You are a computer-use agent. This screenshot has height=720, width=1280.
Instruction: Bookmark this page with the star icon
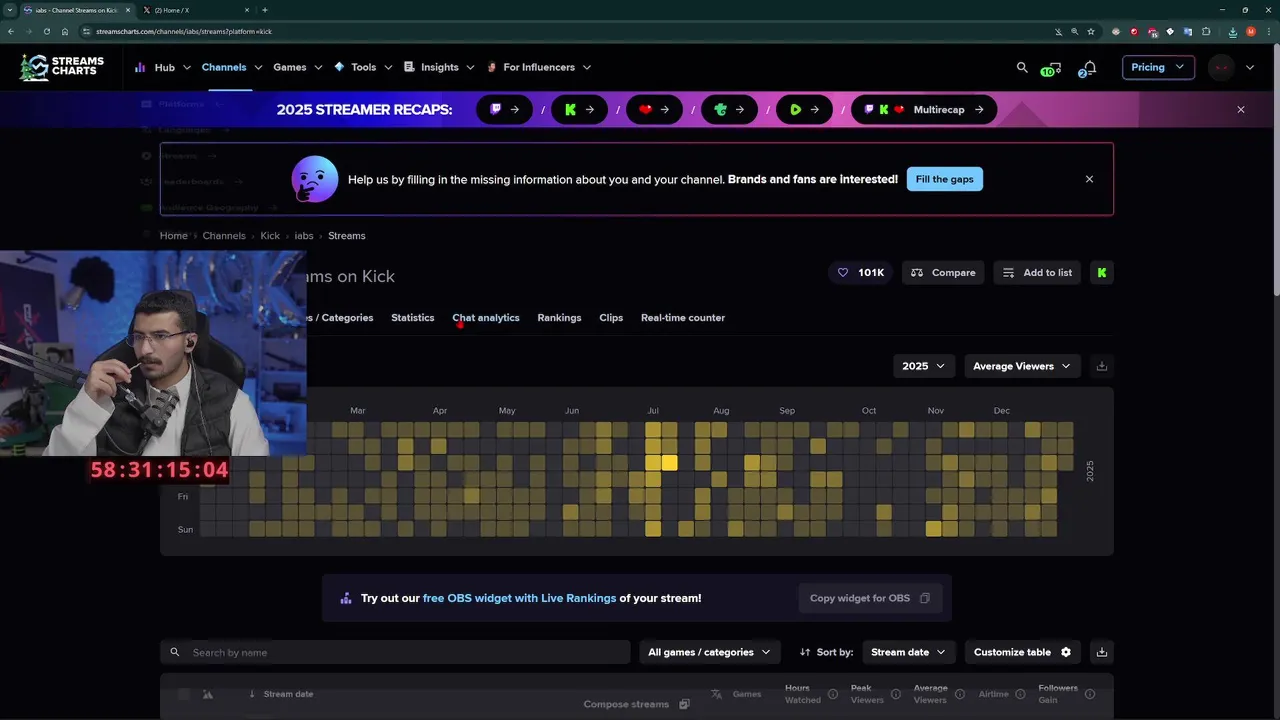click(x=1091, y=31)
